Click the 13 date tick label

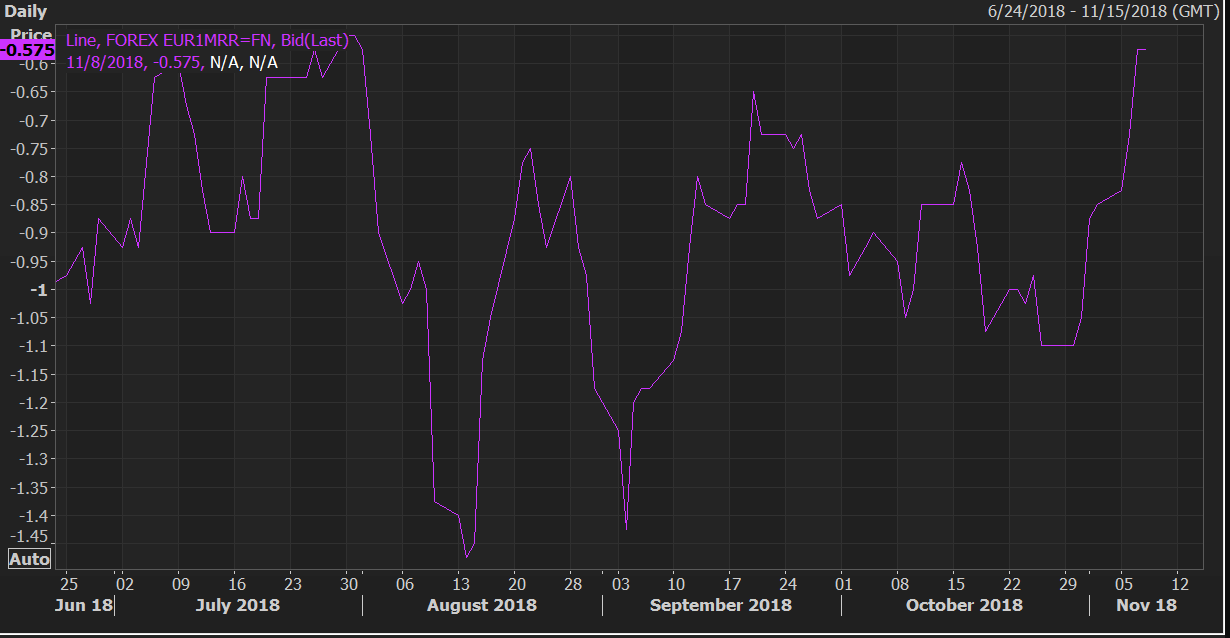[x=461, y=583]
